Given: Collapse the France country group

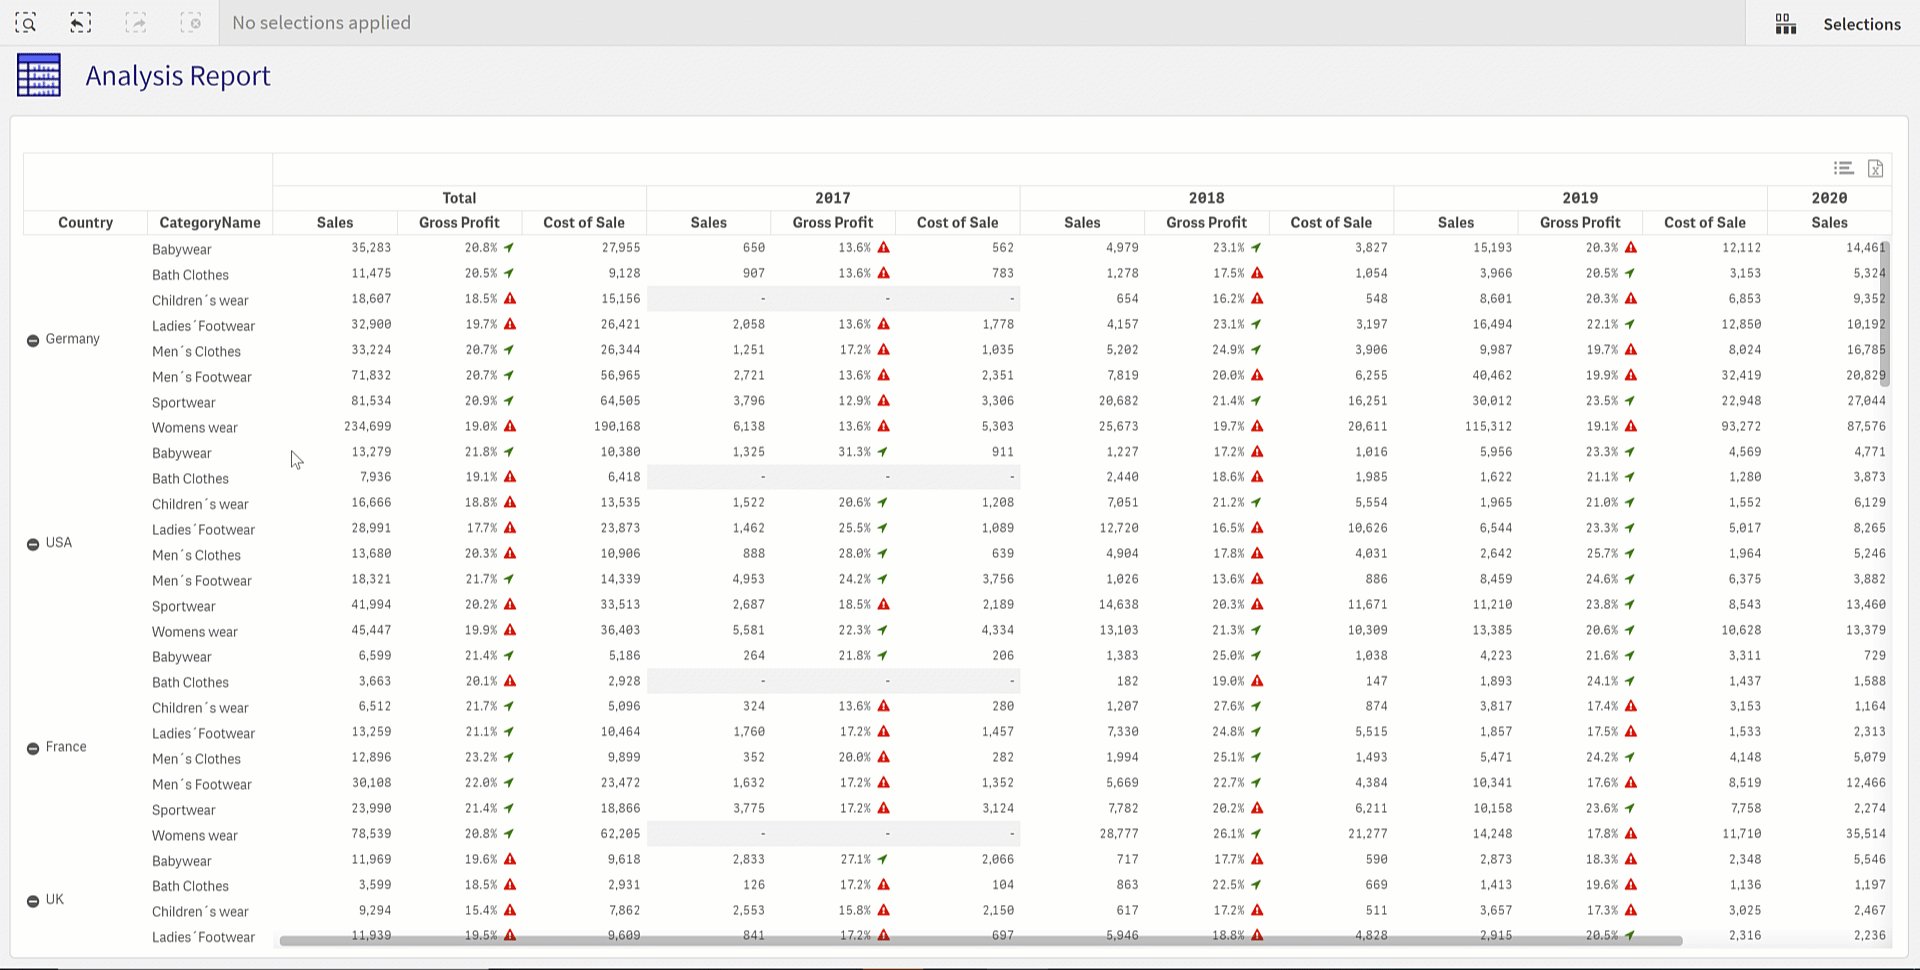Looking at the screenshot, I should coord(33,748).
